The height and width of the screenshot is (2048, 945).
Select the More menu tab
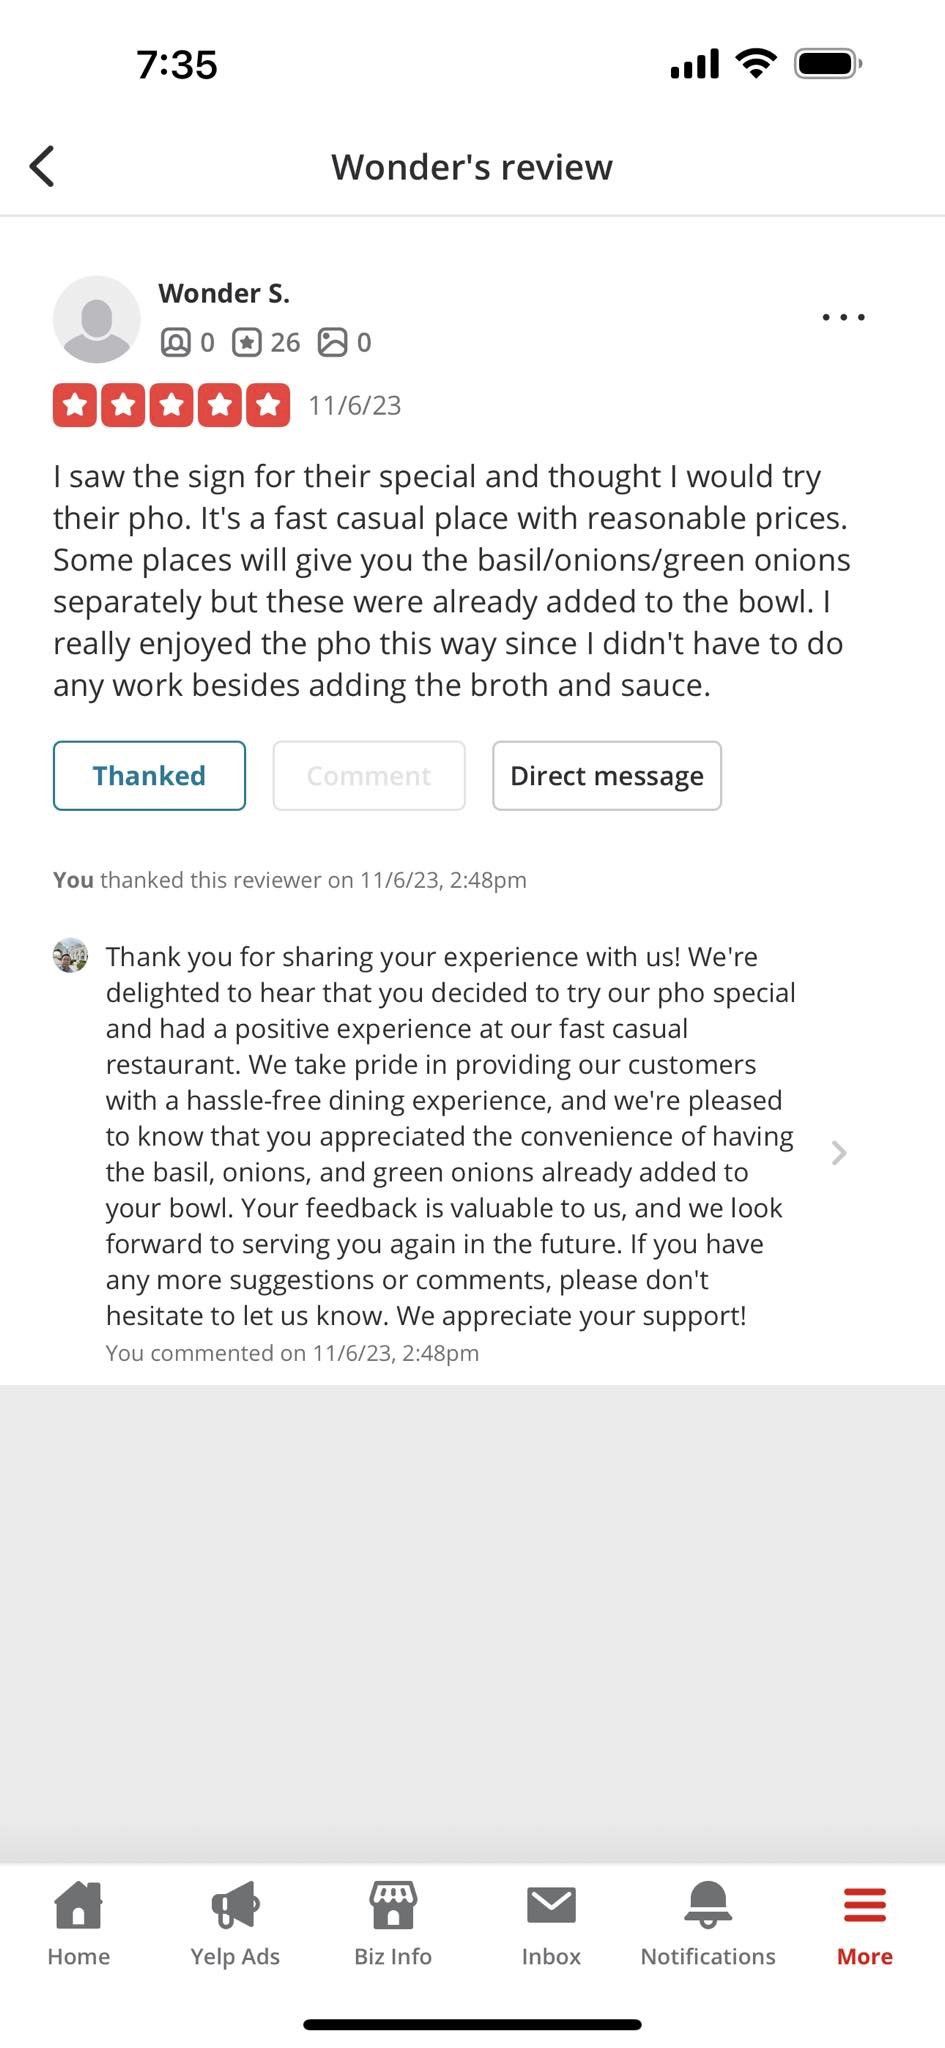click(x=865, y=1925)
